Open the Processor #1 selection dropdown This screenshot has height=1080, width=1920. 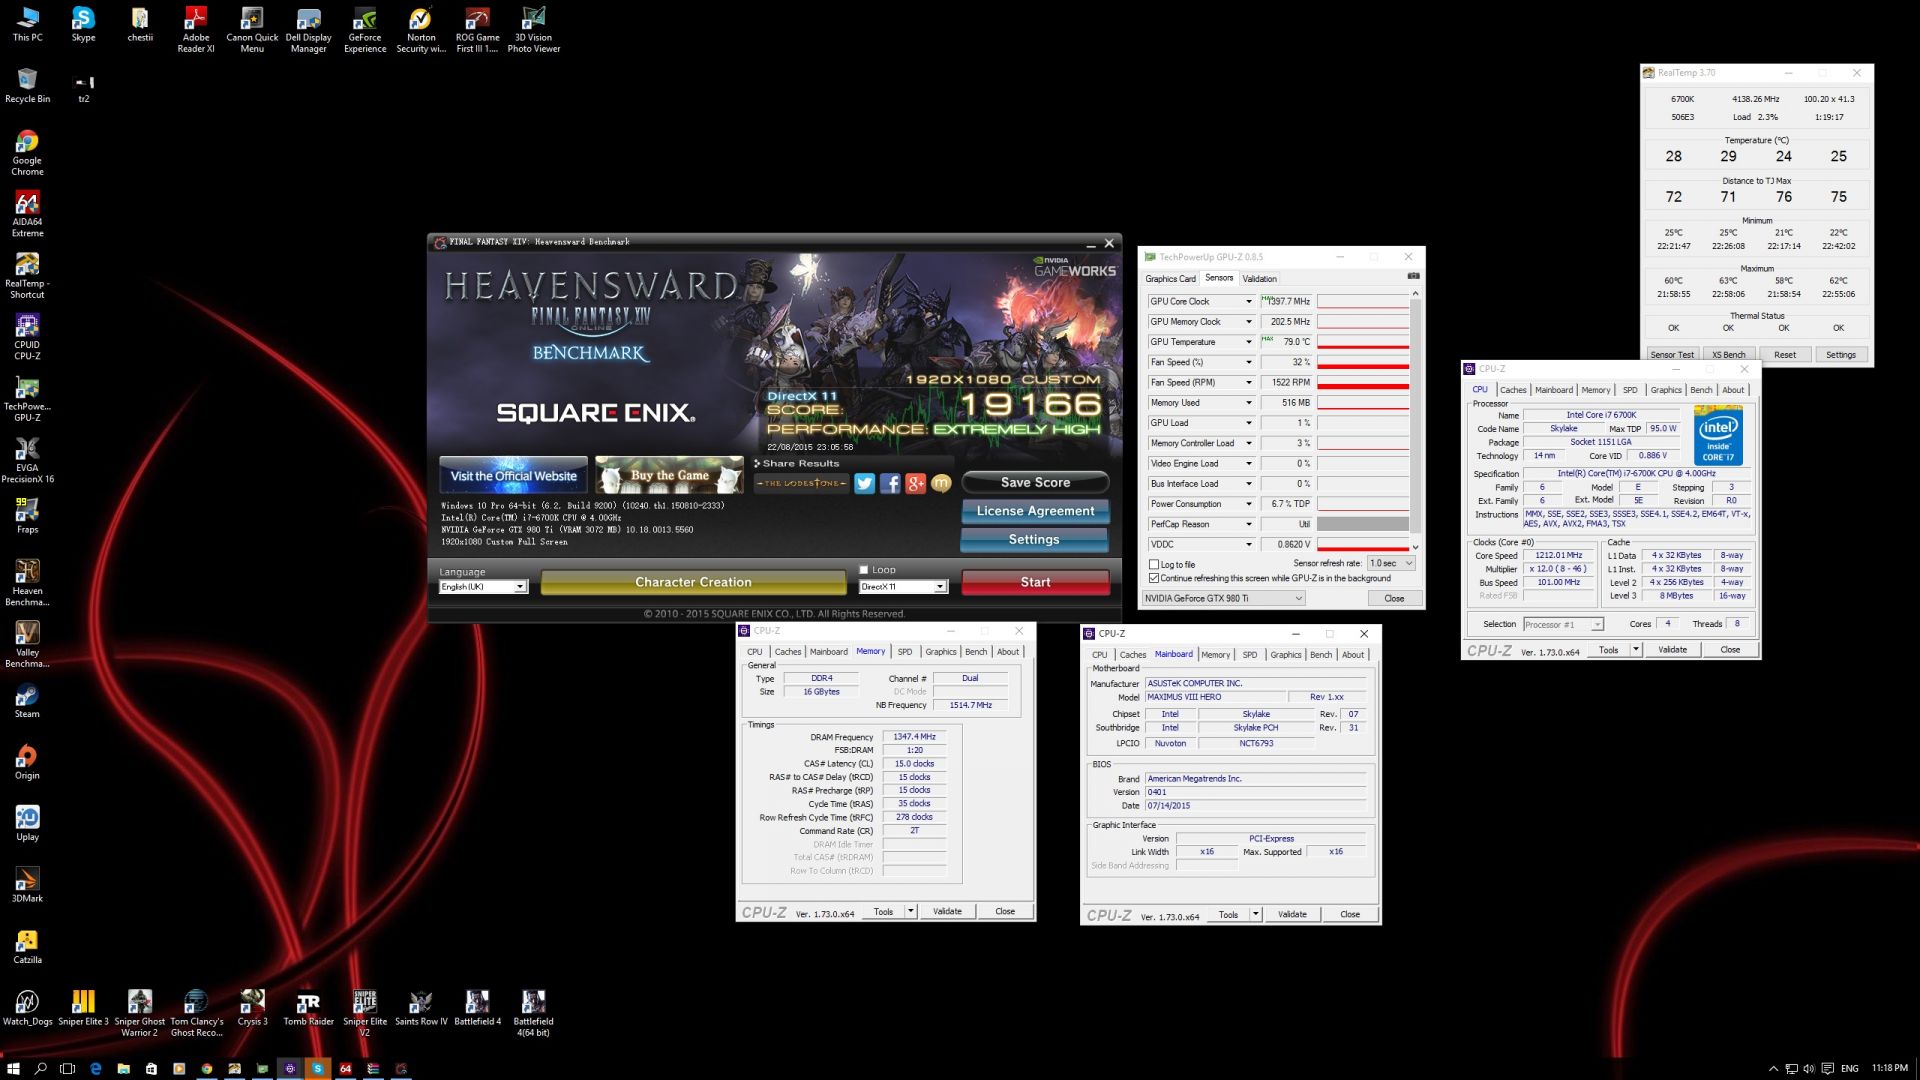1563,624
